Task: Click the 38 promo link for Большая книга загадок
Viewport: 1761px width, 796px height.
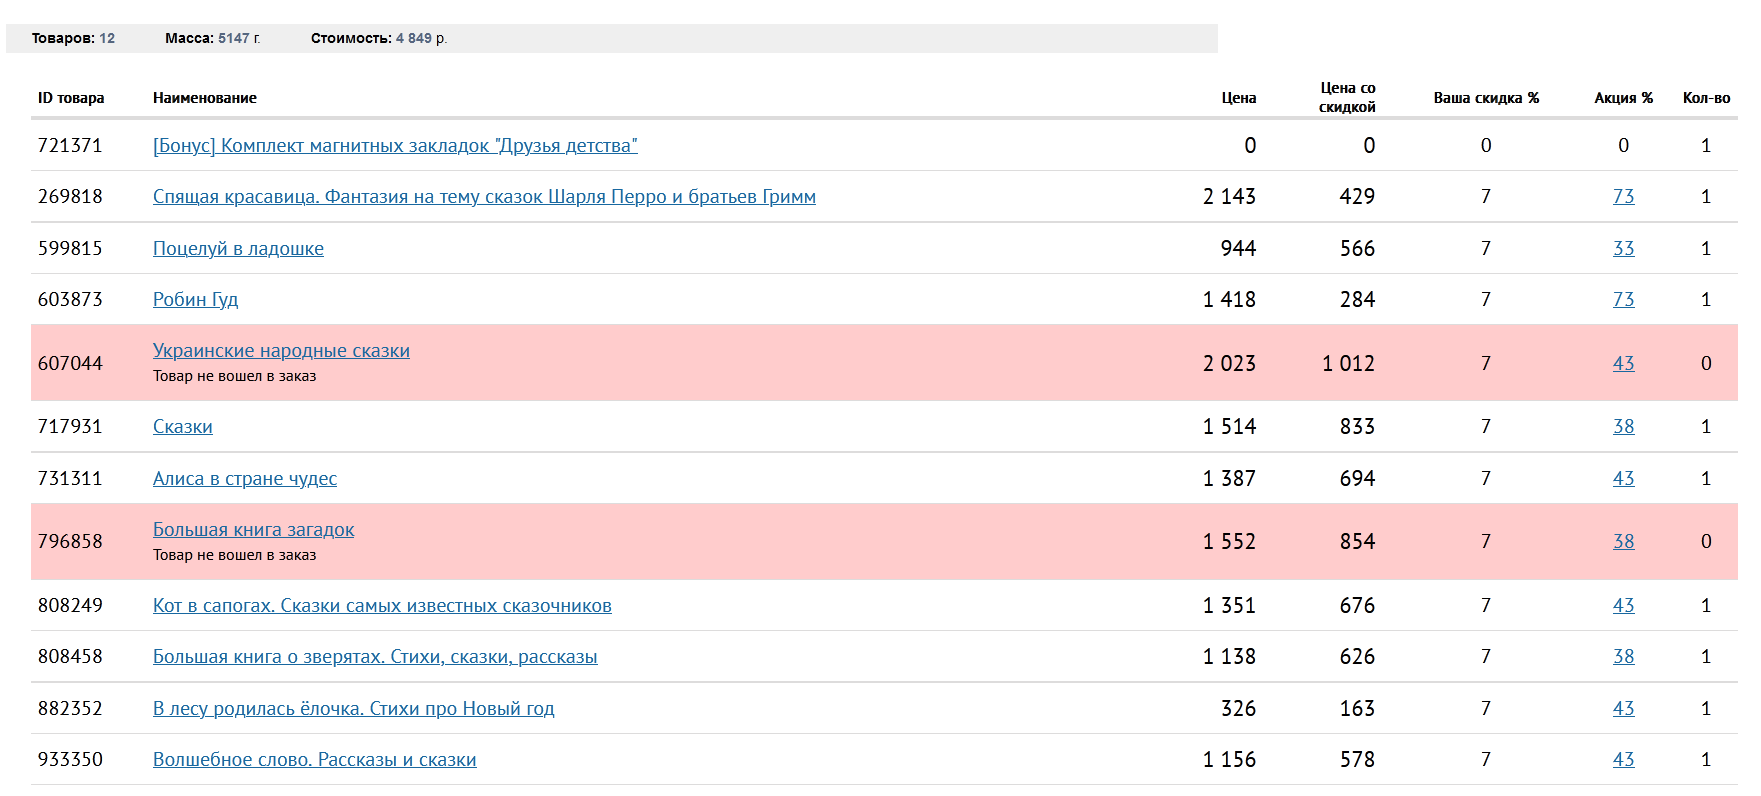Action: (1623, 542)
